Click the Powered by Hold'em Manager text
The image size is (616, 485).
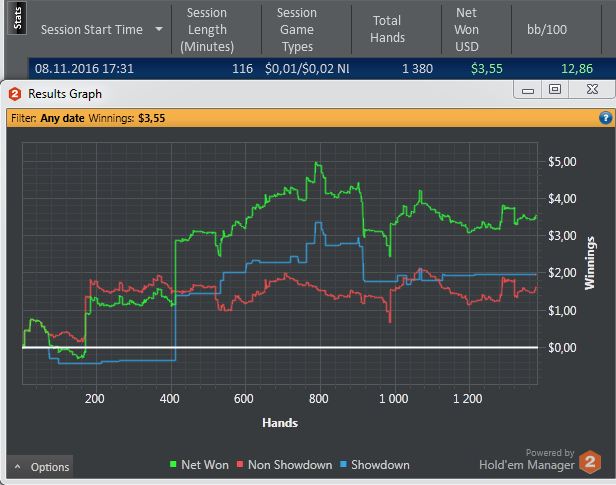coord(527,459)
